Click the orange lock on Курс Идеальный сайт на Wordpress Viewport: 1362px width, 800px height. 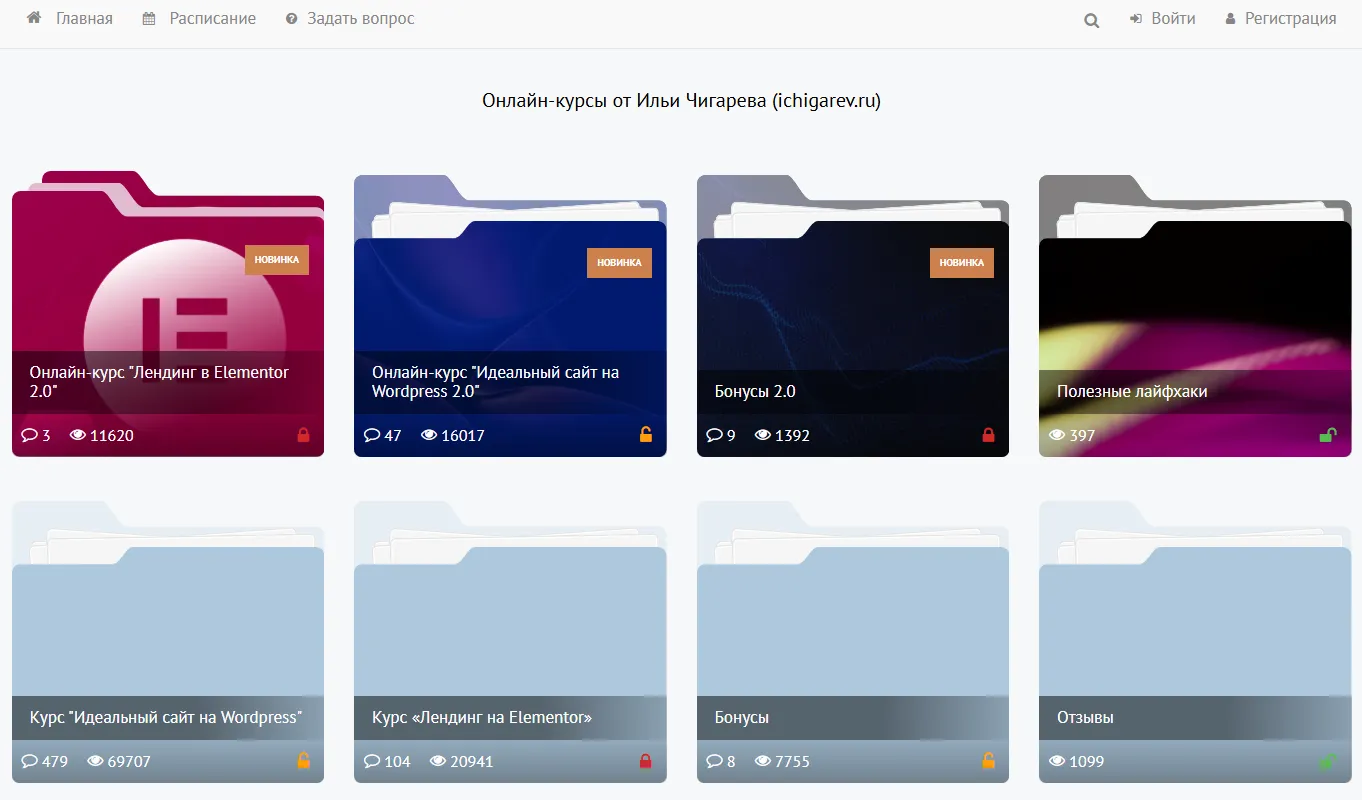point(304,761)
